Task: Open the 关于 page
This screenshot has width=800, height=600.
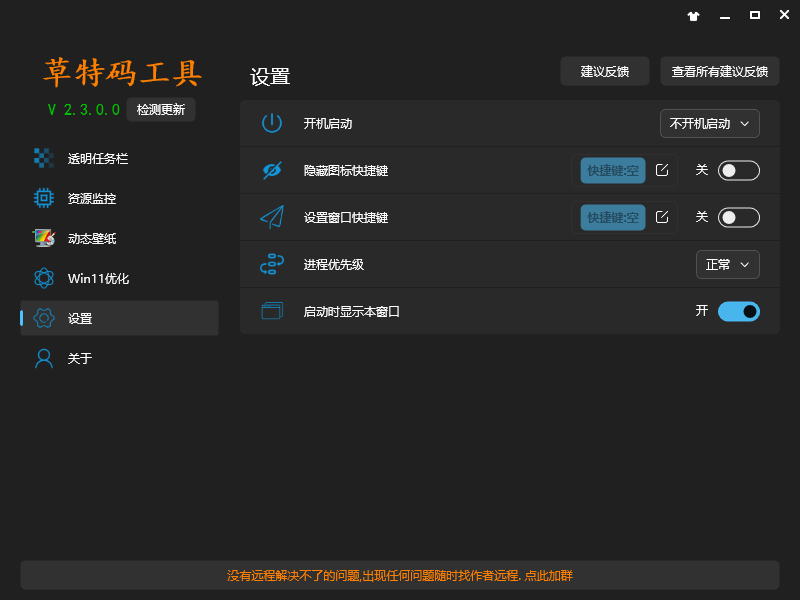Action: [119, 358]
